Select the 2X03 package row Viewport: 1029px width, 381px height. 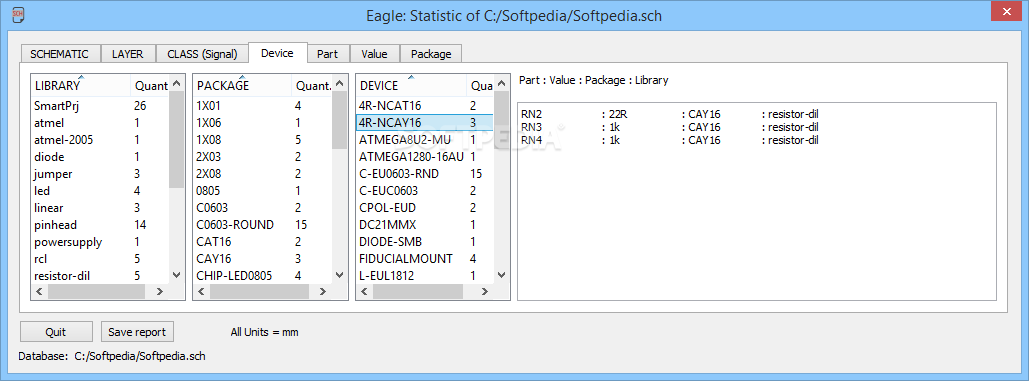pos(262,156)
